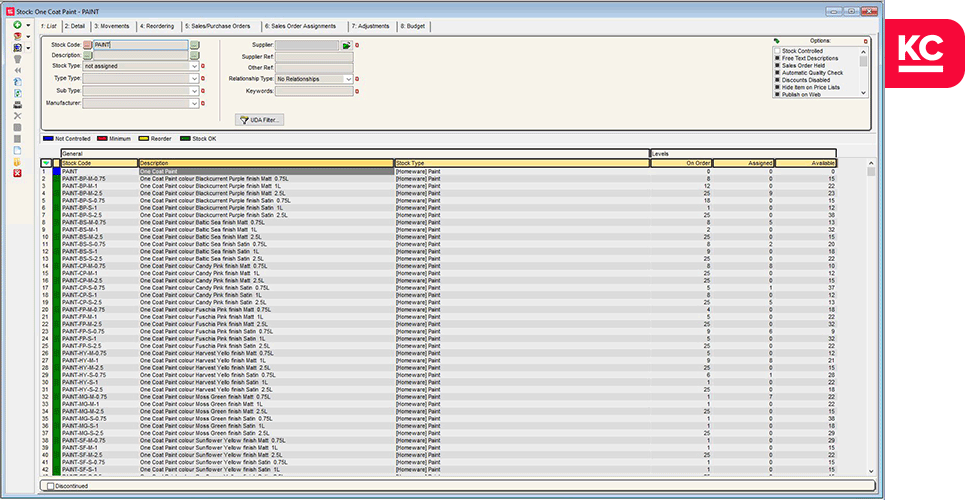The width and height of the screenshot is (965, 500).
Task: Click the red X close icon in sidebar
Action: pos(17,173)
